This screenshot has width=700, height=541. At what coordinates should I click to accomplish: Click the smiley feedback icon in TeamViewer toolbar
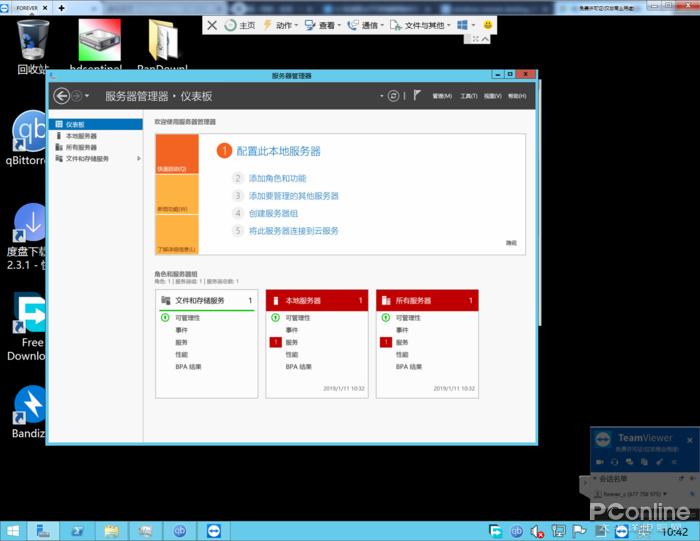pos(487,25)
